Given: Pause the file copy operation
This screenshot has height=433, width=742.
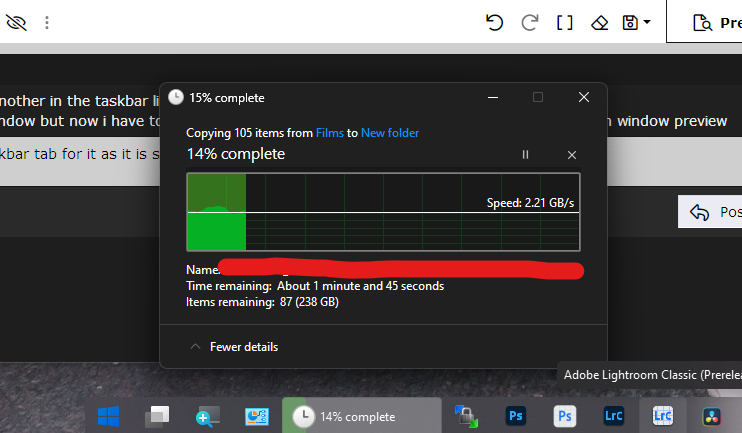Looking at the screenshot, I should [x=525, y=155].
